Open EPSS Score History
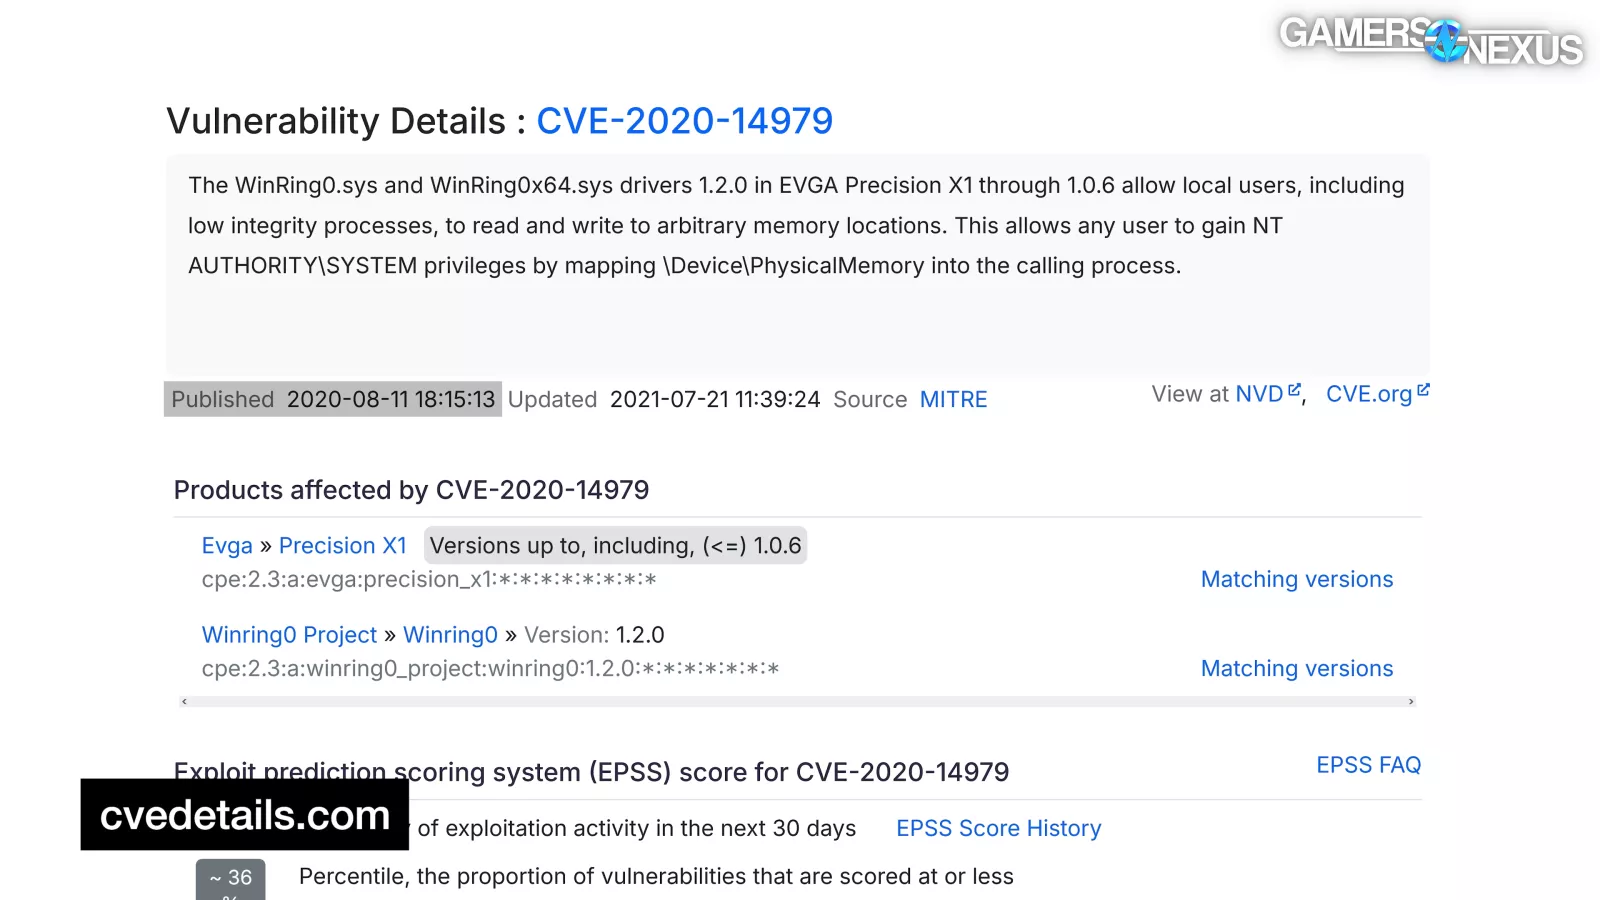1600x900 pixels. coord(998,828)
